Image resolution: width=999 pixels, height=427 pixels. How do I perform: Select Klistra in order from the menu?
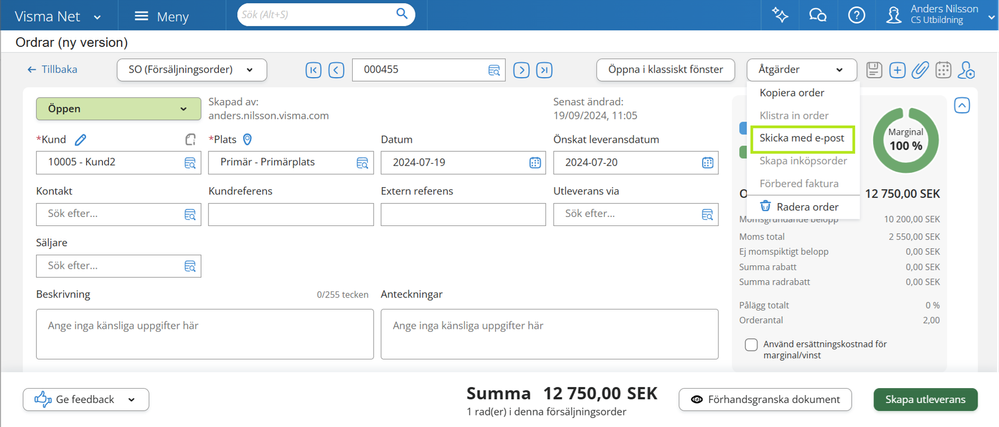tap(794, 116)
